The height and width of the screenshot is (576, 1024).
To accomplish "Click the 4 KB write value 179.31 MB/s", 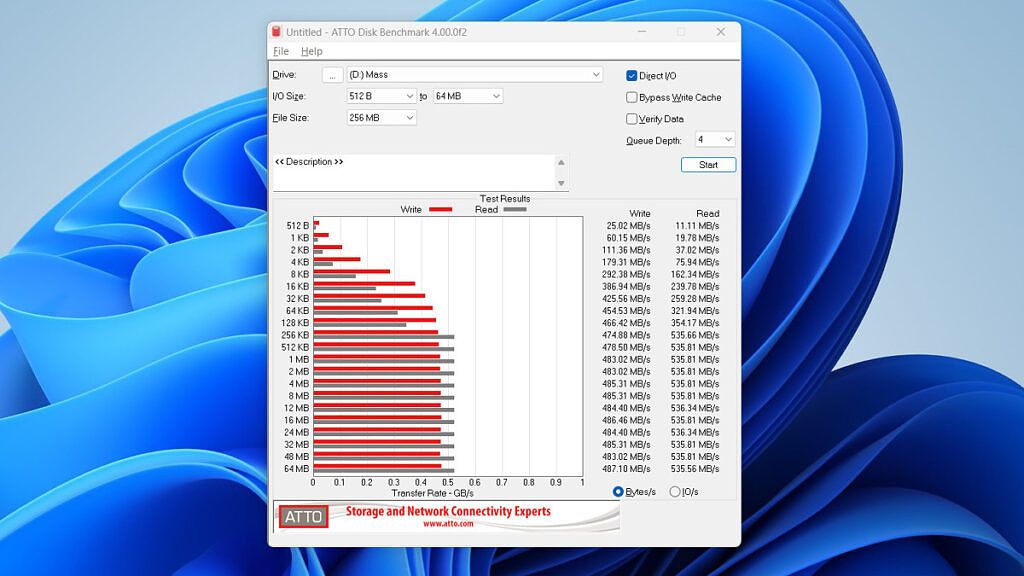I will (x=626, y=262).
